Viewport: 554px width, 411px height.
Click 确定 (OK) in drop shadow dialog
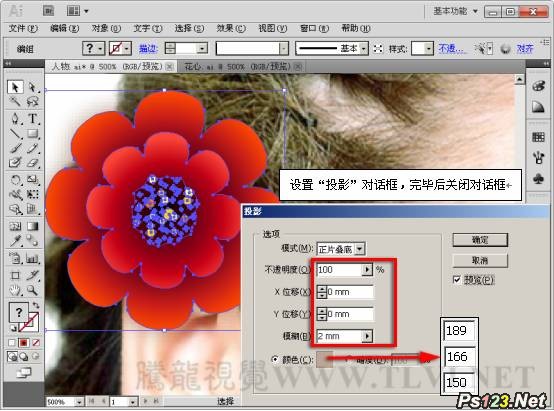point(480,240)
